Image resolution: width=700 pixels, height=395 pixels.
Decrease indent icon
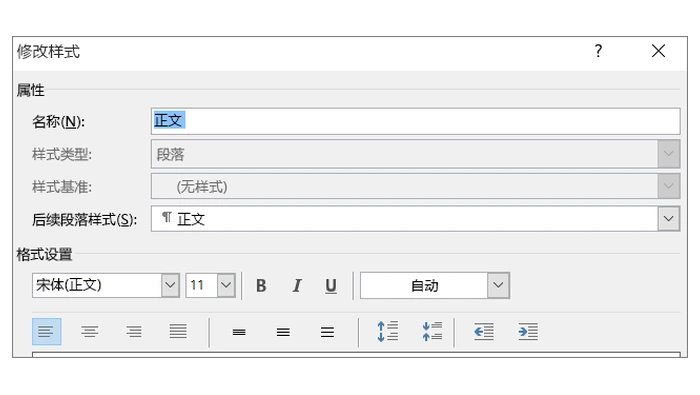click(484, 332)
